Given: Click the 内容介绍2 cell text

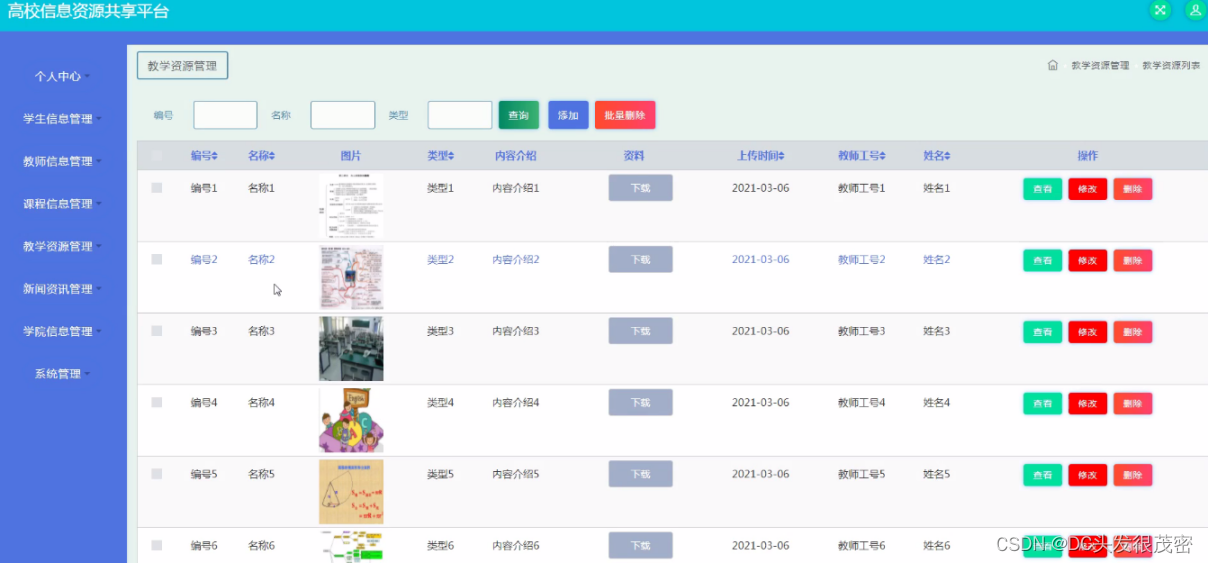Looking at the screenshot, I should click(x=516, y=259).
